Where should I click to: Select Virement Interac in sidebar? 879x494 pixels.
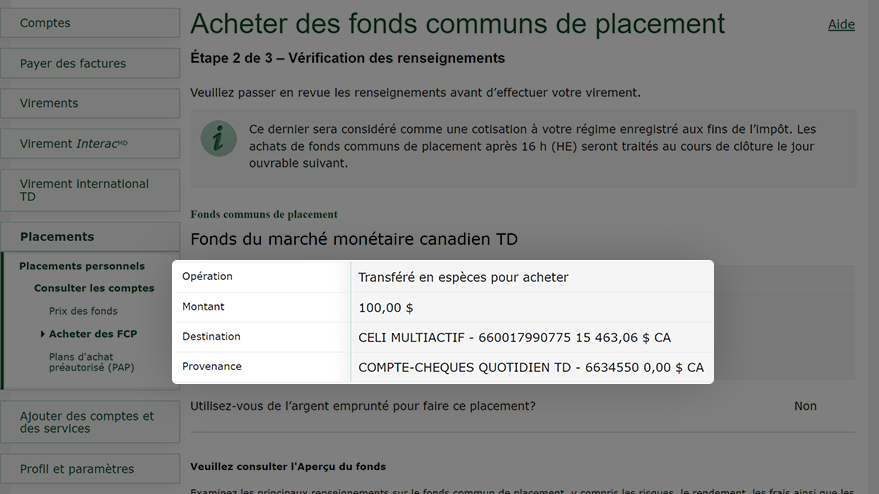pos(90,144)
